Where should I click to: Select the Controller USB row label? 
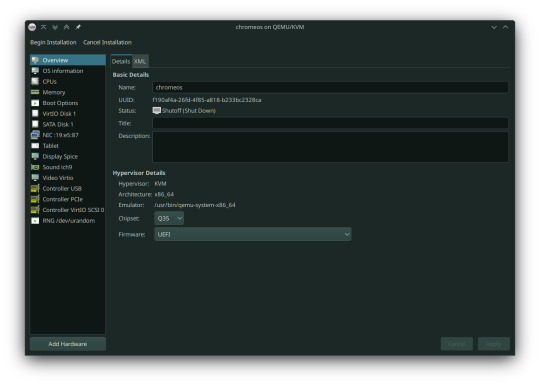coord(62,188)
